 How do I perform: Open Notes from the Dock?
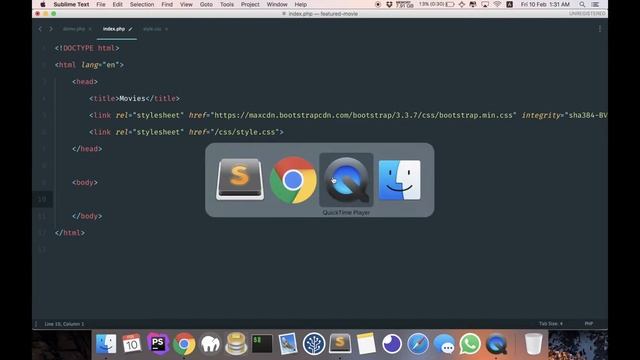click(366, 343)
